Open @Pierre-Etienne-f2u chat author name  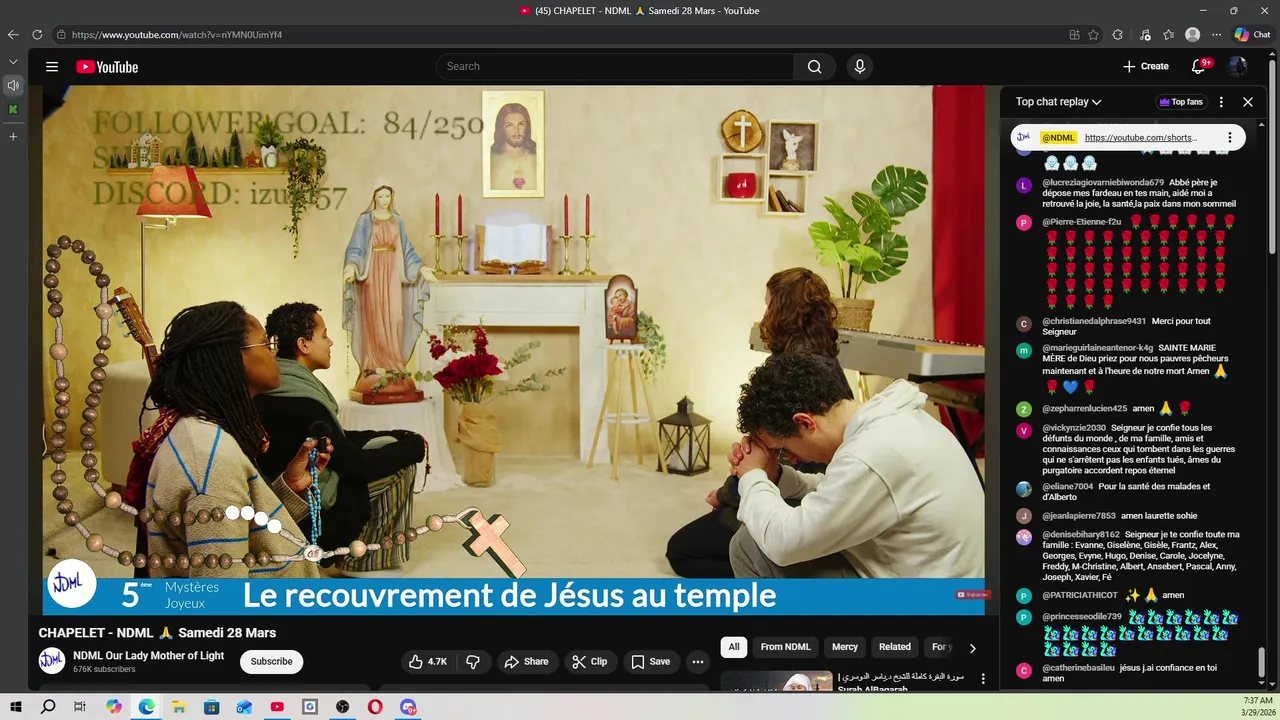click(x=1081, y=222)
